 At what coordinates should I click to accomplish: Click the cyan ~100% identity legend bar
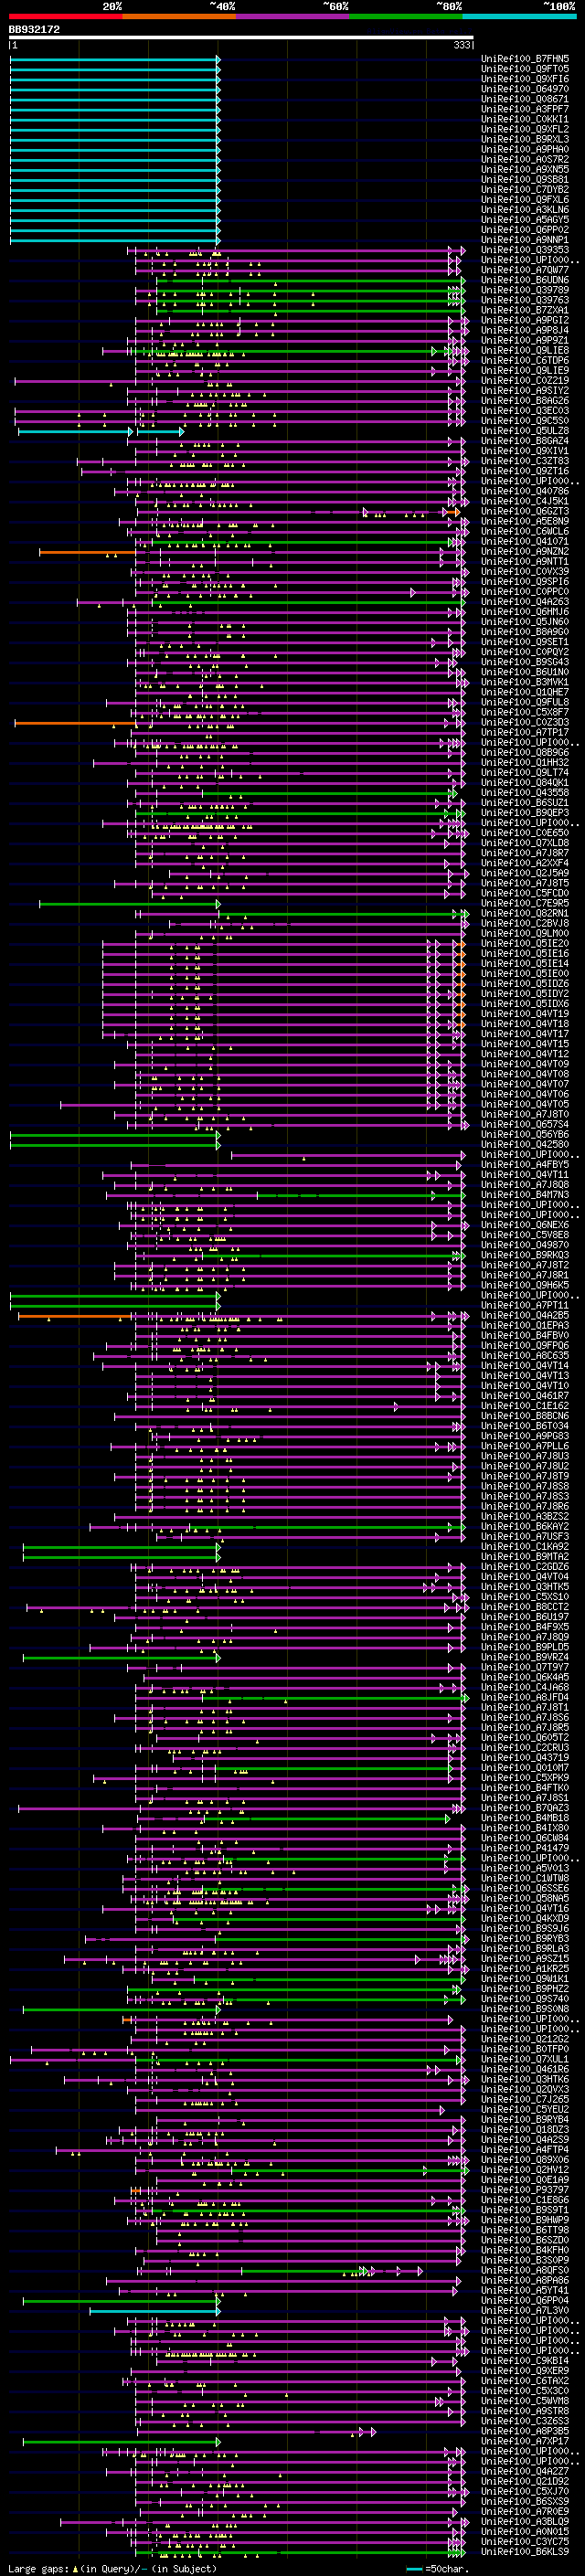pos(520,16)
